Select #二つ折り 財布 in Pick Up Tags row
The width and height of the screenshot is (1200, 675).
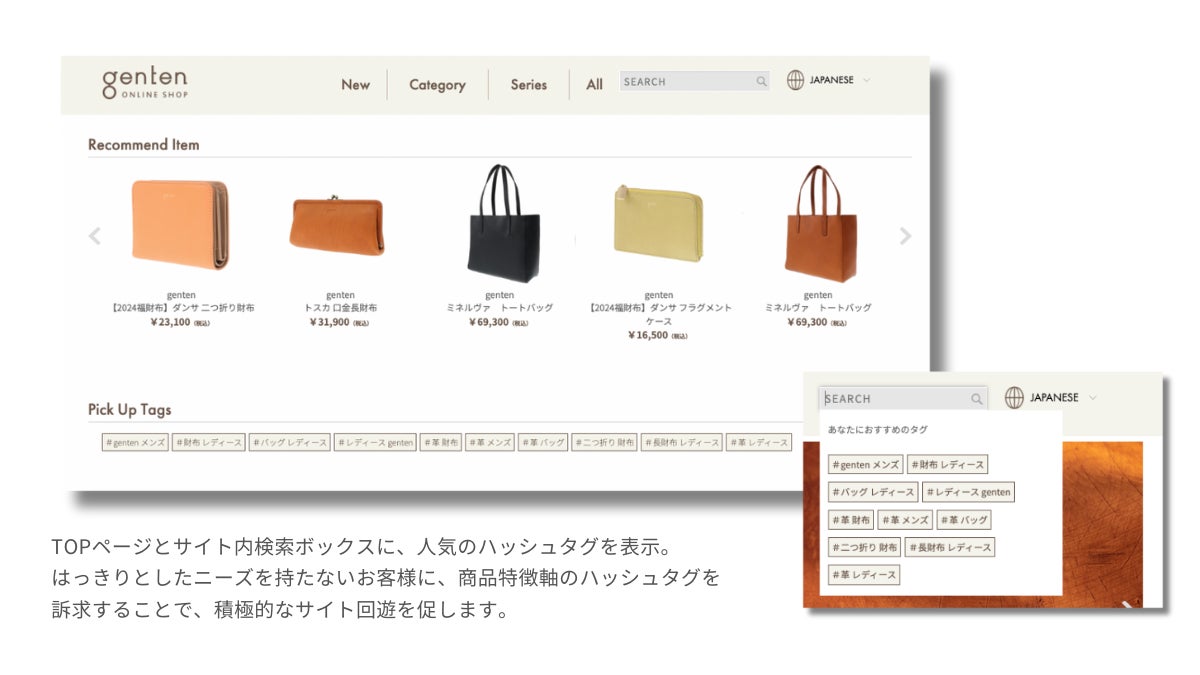click(605, 442)
